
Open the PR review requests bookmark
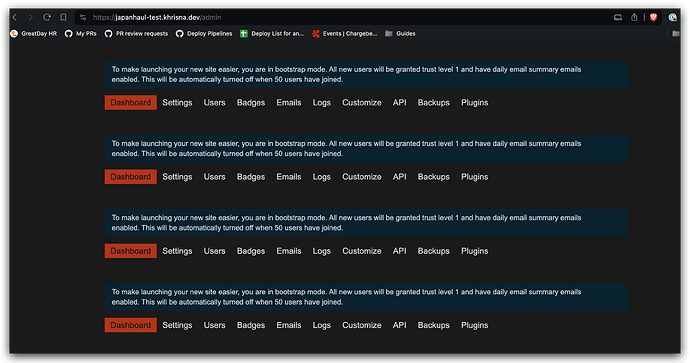136,33
